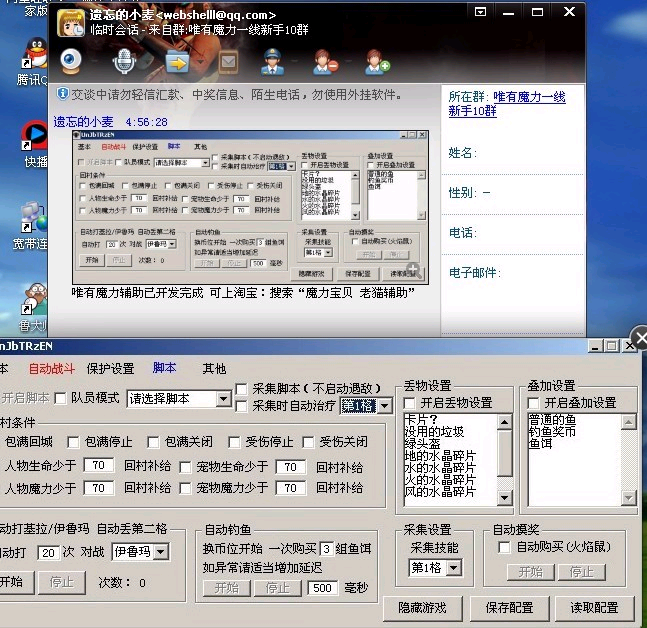
Task: Click 隐藏游戏 button
Action: [423, 608]
